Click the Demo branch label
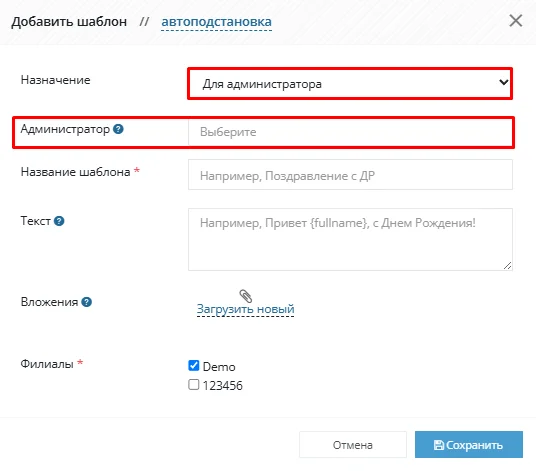Viewport: 536px width, 471px height. pos(219,367)
